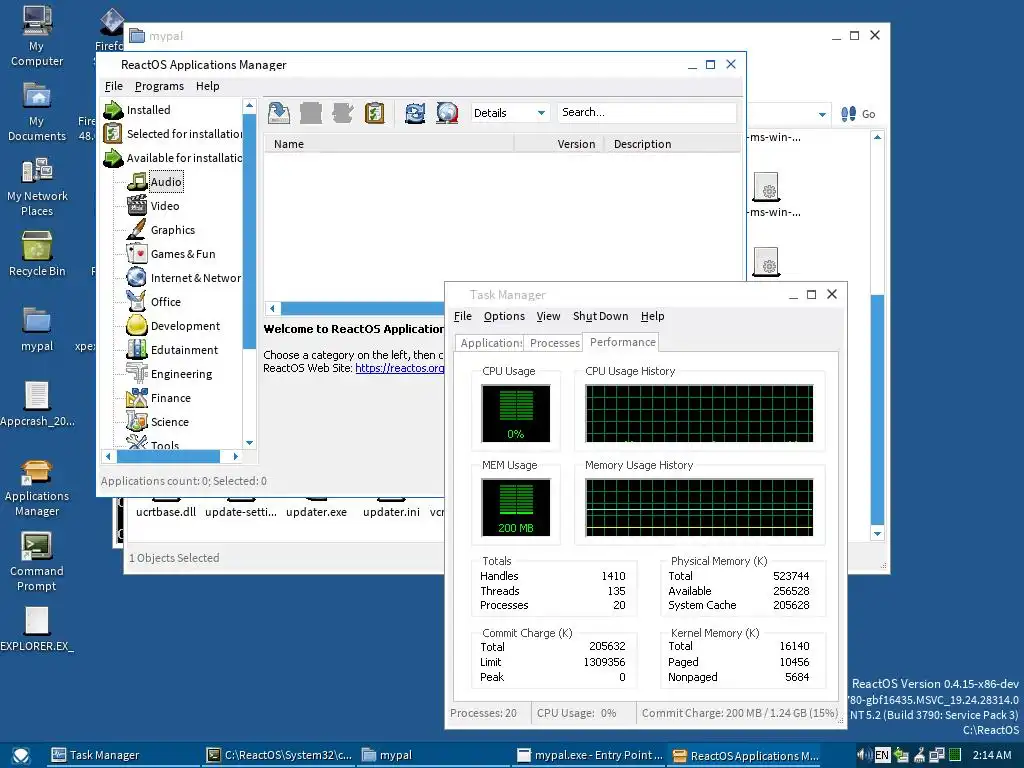Click the mypal window scroll-up arrow
The height and width of the screenshot is (768, 1024).
(877, 137)
